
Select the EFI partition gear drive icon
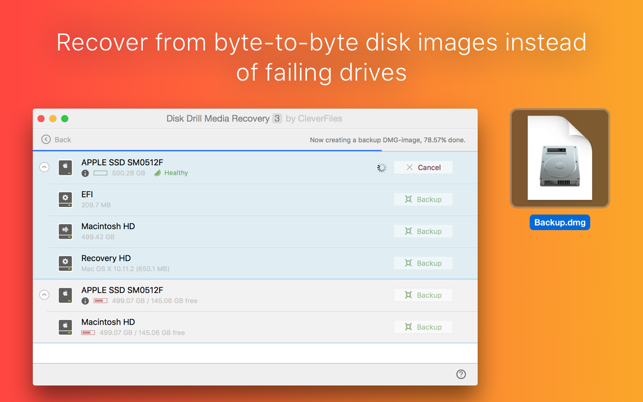[65, 199]
